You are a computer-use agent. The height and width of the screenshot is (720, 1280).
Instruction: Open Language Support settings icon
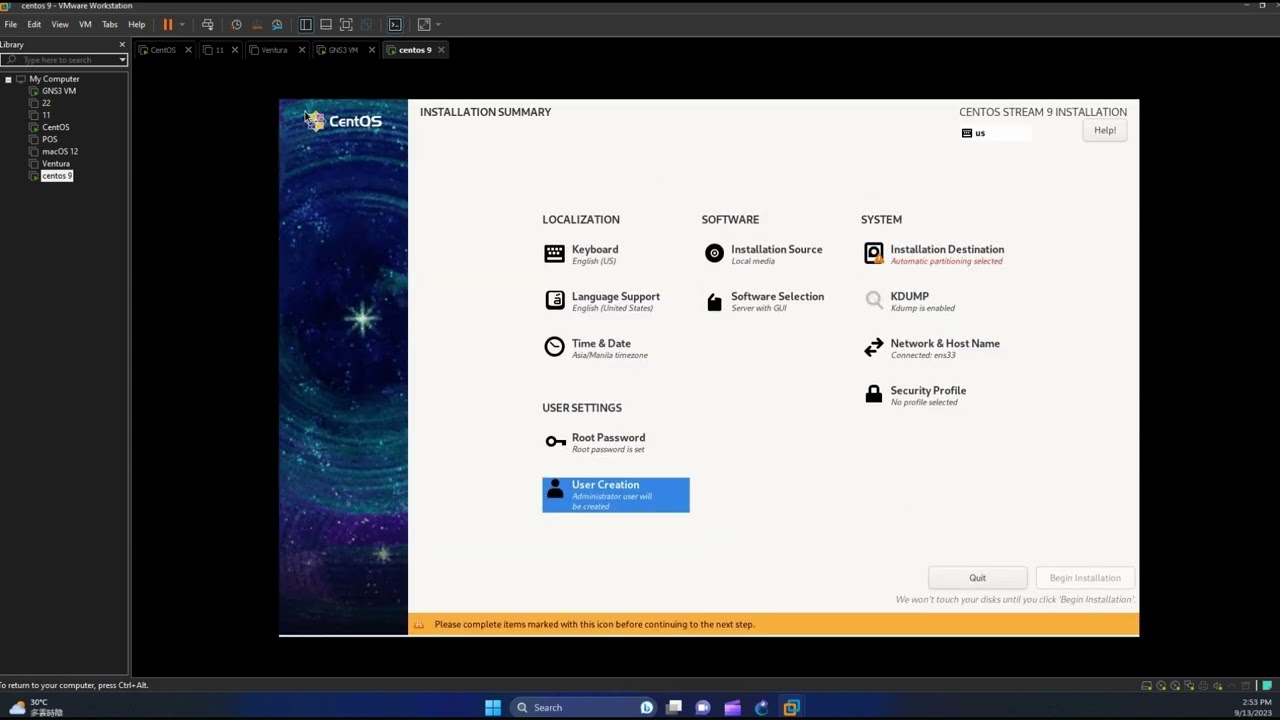pyautogui.click(x=554, y=301)
